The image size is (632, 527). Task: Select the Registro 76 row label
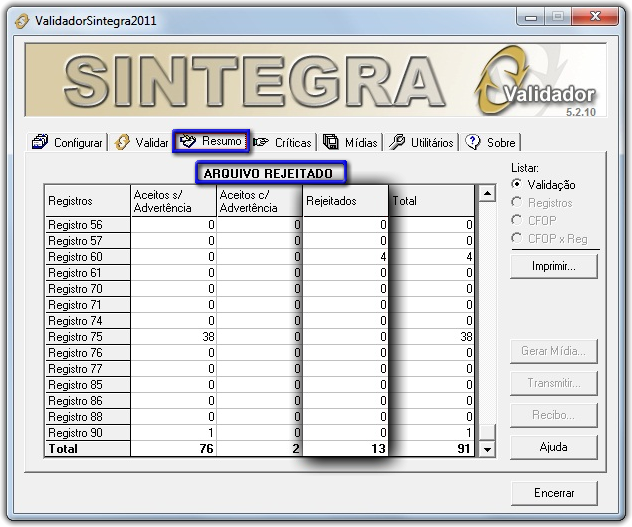pos(87,353)
